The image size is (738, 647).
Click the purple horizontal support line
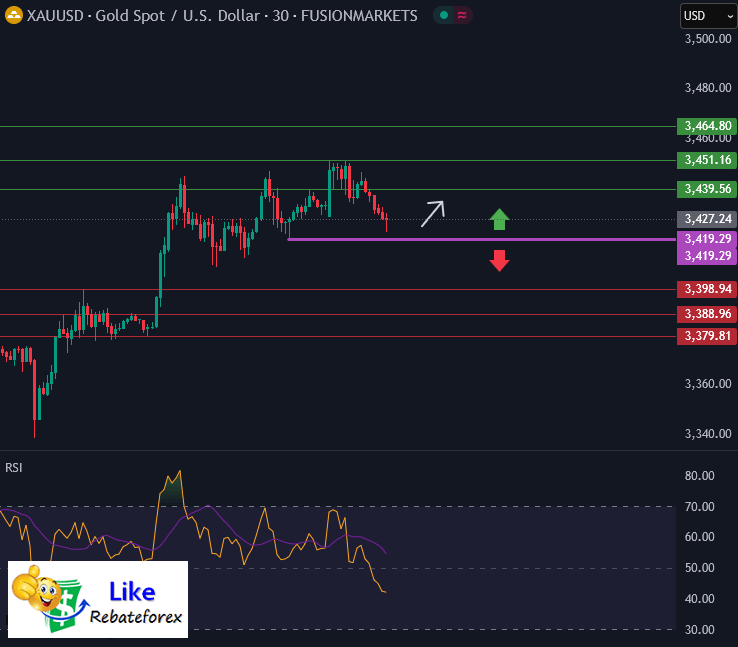click(482, 240)
